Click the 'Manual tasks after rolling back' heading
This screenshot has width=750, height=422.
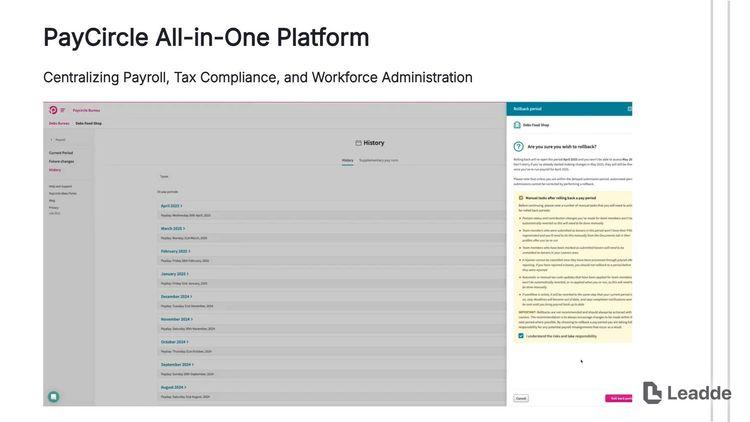click(x=561, y=198)
